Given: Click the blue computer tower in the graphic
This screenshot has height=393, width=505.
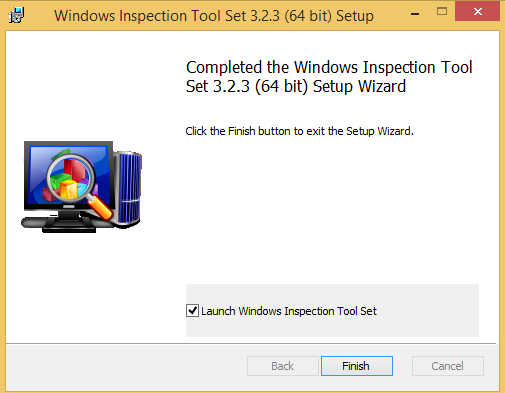Looking at the screenshot, I should [129, 188].
